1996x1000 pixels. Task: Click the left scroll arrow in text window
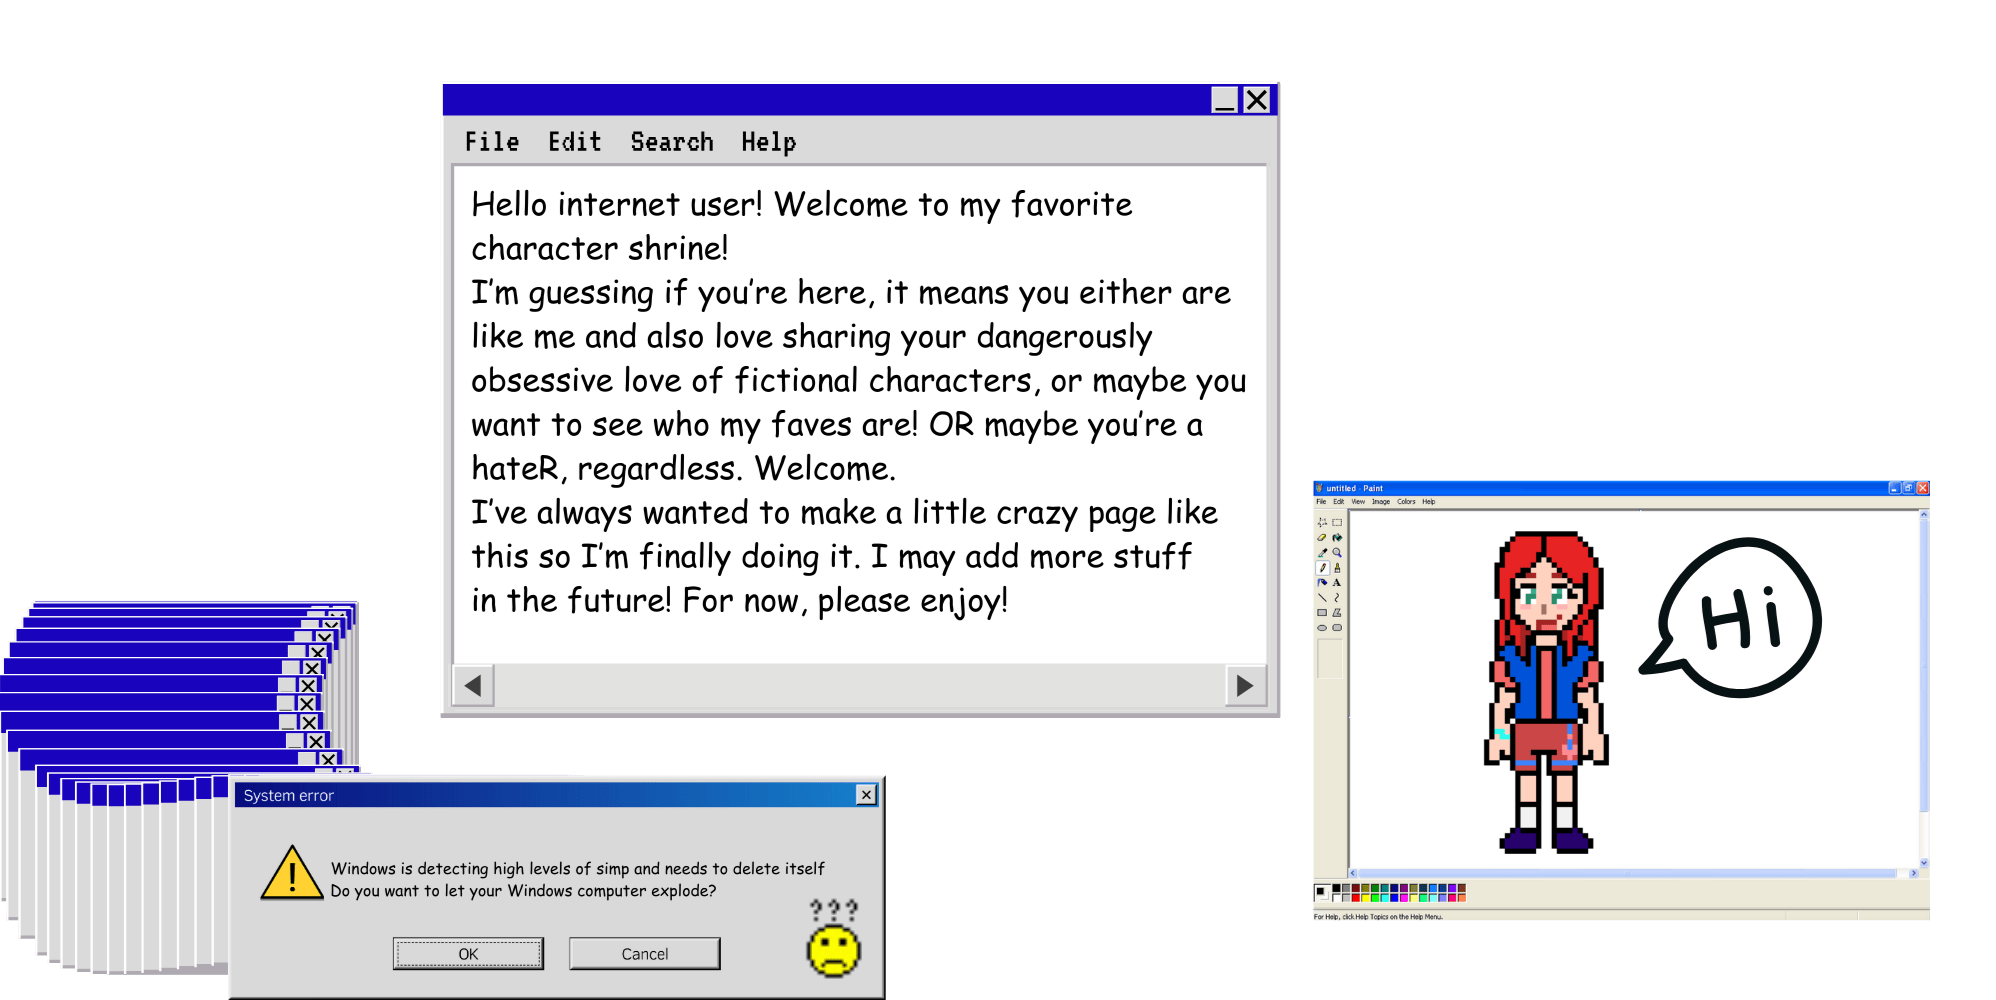[x=473, y=686]
